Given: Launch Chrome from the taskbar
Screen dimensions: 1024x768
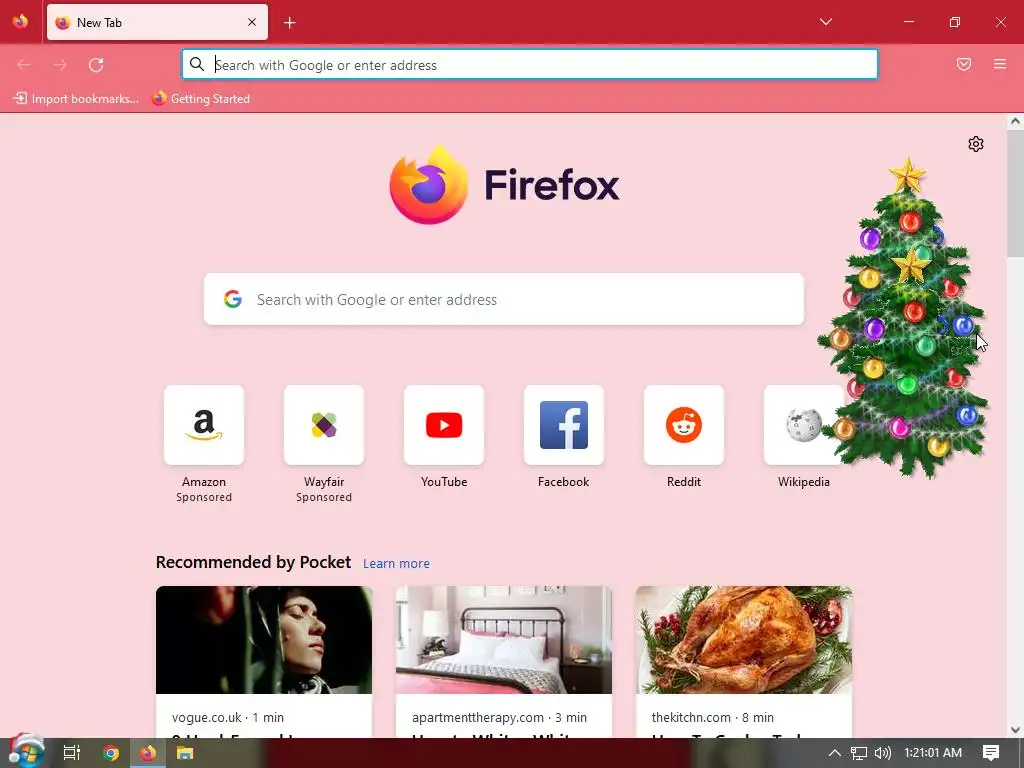Looking at the screenshot, I should pos(111,753).
